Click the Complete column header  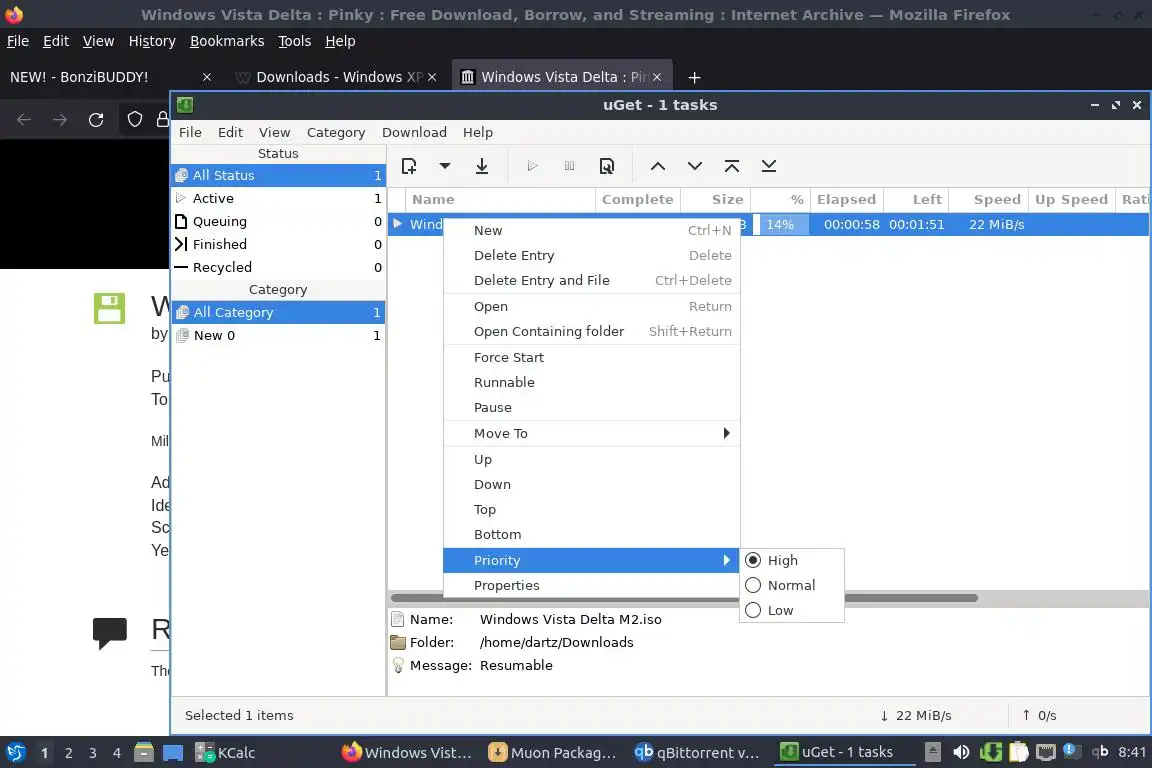(638, 199)
